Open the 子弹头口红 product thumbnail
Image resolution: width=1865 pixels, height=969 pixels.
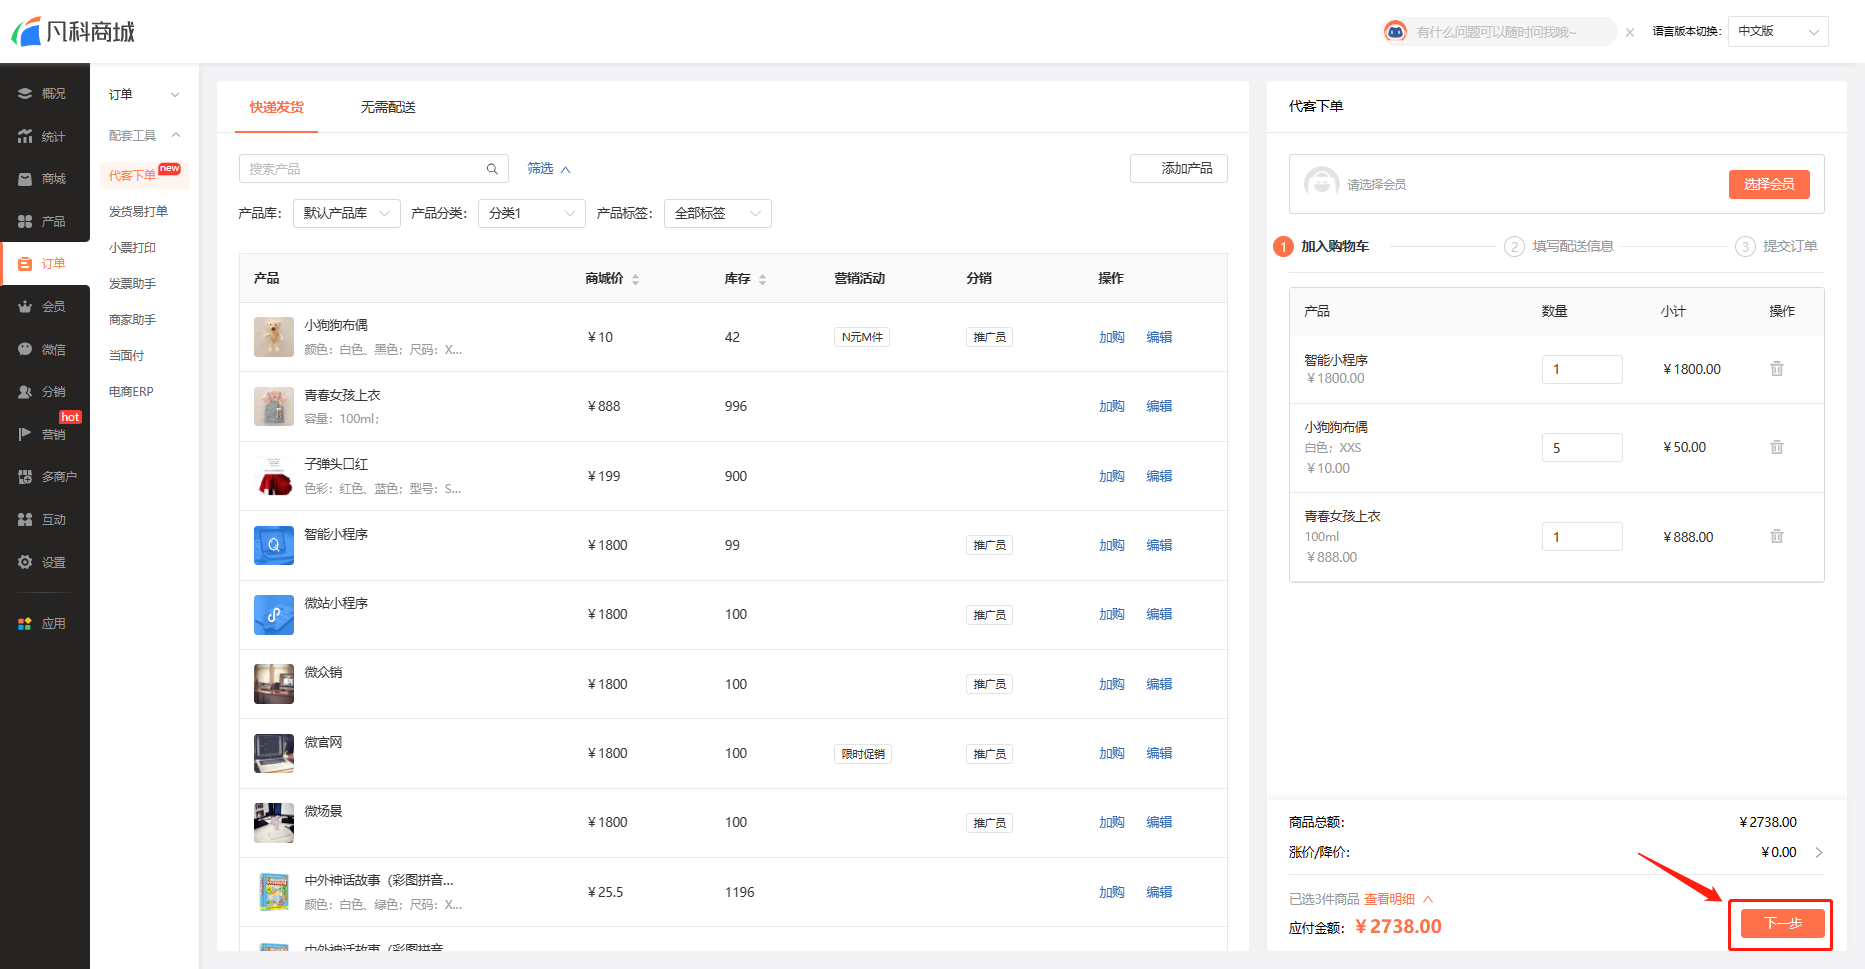(273, 476)
